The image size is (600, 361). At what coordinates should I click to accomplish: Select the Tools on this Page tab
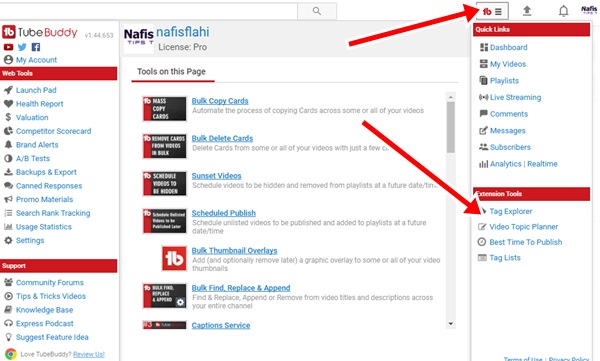coord(171,72)
